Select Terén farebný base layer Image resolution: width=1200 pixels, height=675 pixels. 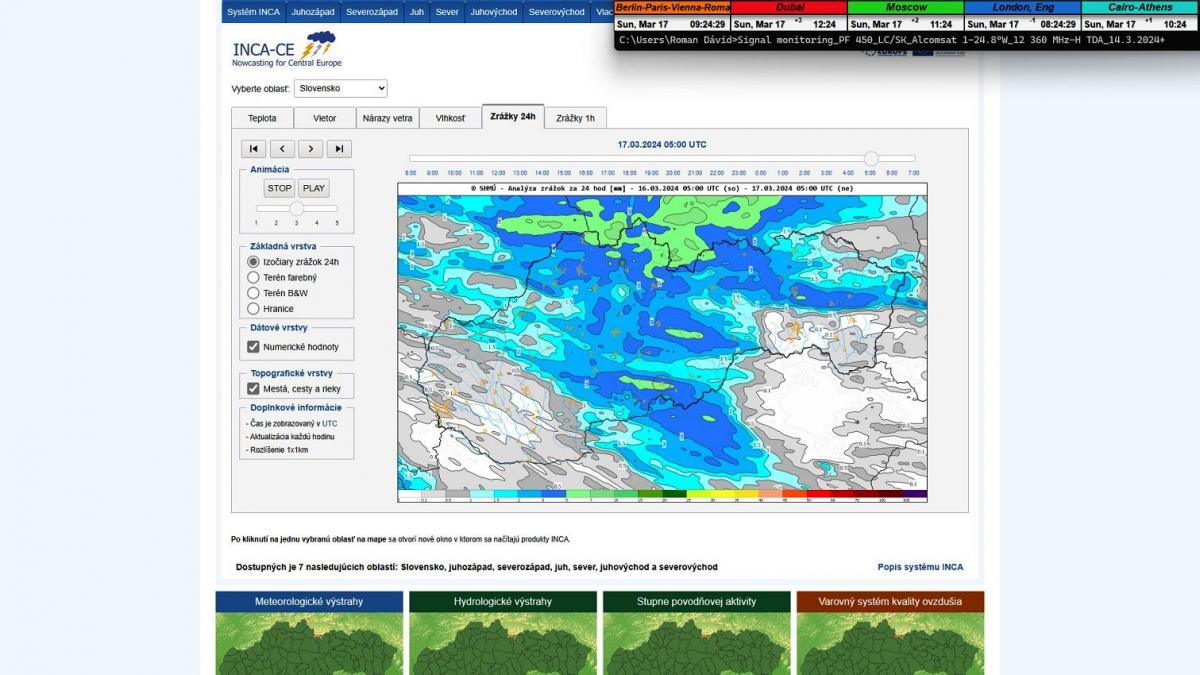point(253,277)
